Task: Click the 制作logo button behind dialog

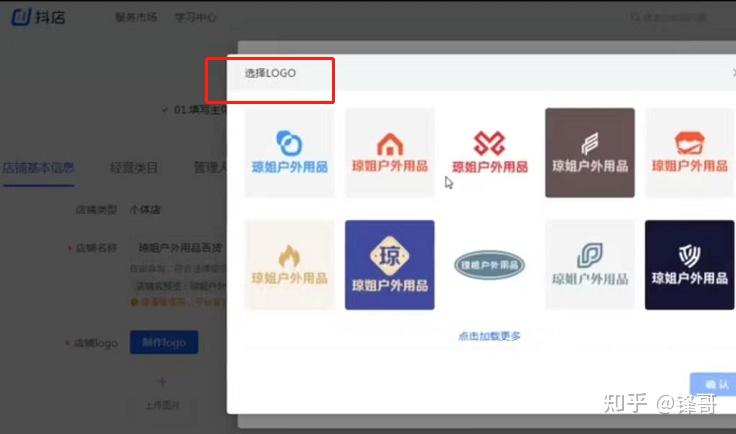Action: 164,343
